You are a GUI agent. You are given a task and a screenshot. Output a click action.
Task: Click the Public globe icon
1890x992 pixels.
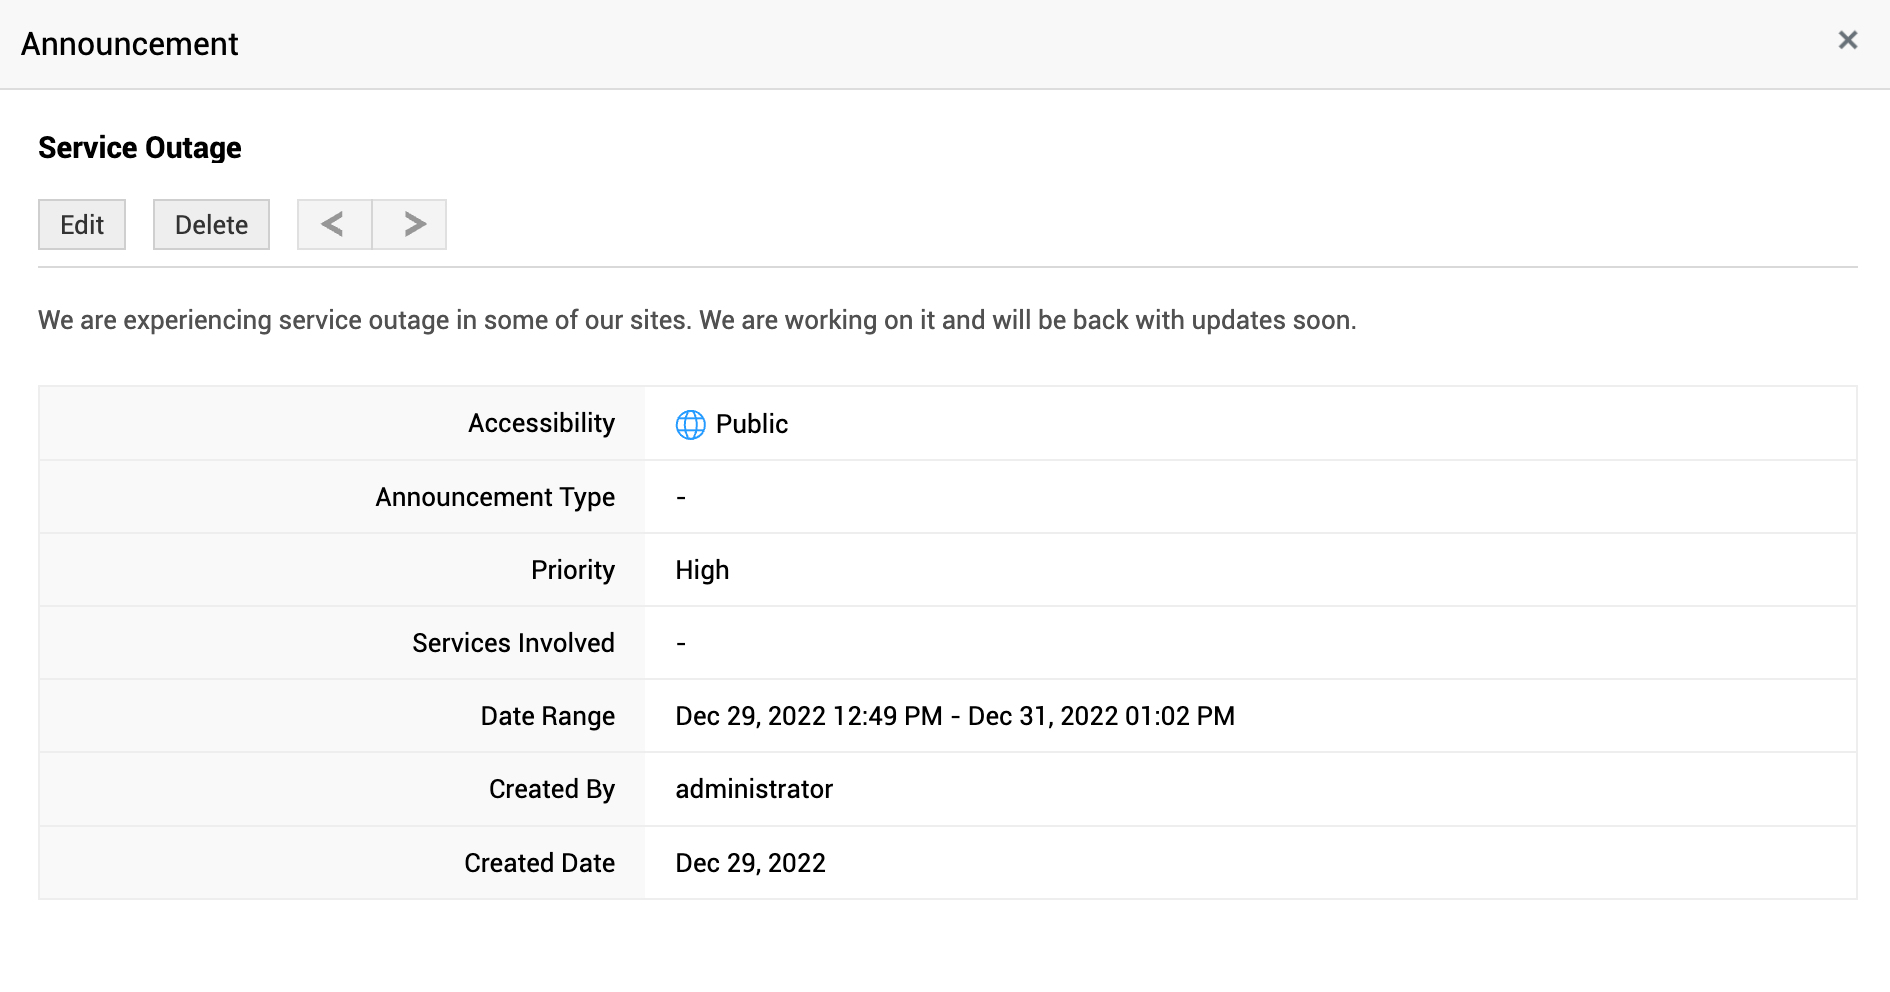click(690, 424)
